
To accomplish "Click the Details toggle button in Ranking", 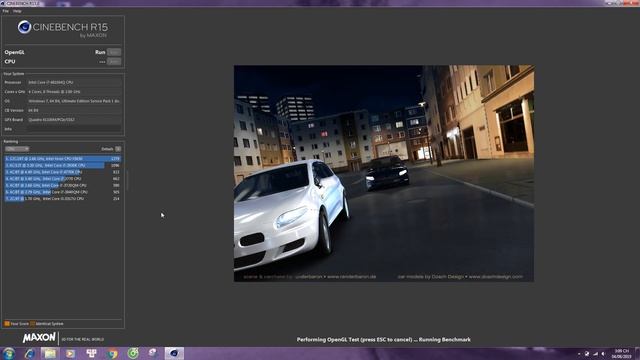I will click(x=118, y=149).
